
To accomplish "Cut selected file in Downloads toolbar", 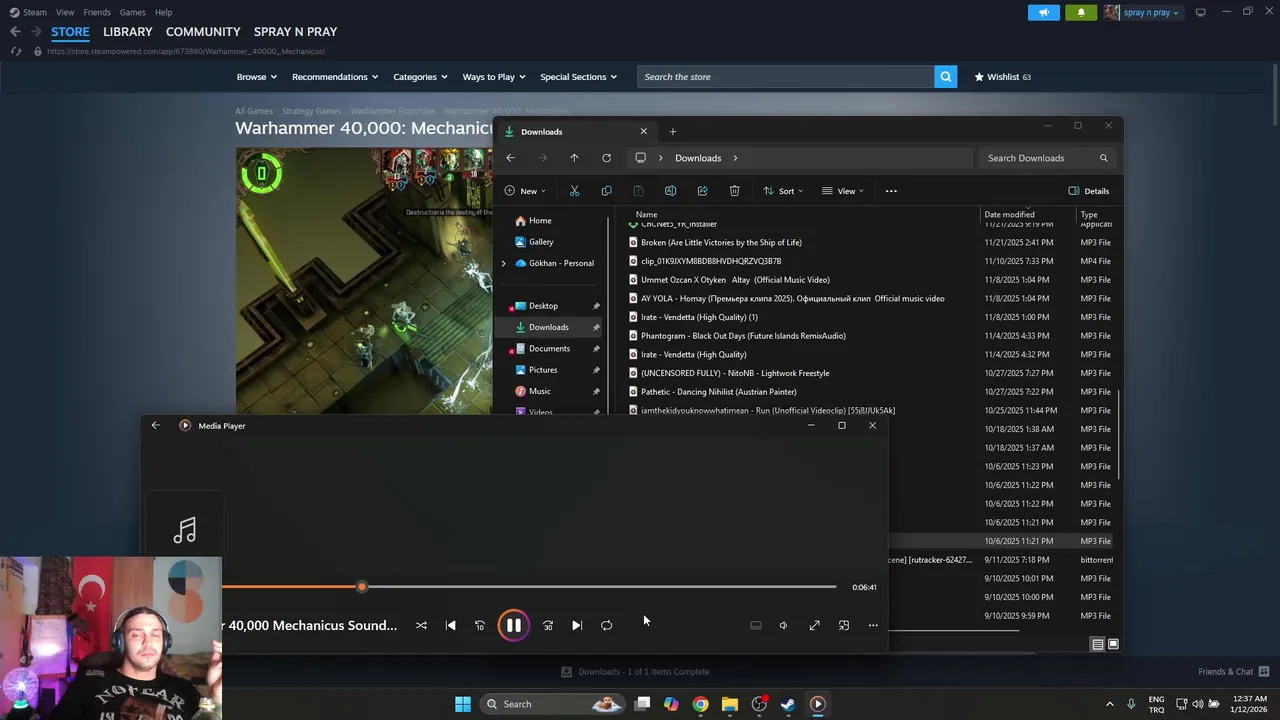I will 574,191.
